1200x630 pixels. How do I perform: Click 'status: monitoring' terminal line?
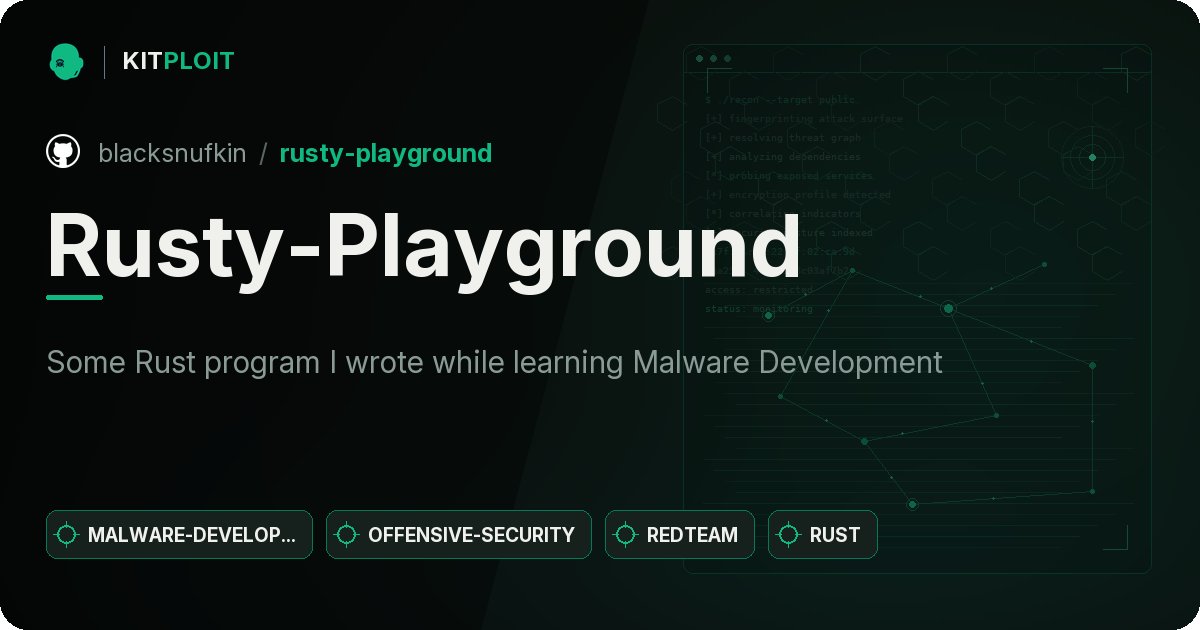(759, 309)
